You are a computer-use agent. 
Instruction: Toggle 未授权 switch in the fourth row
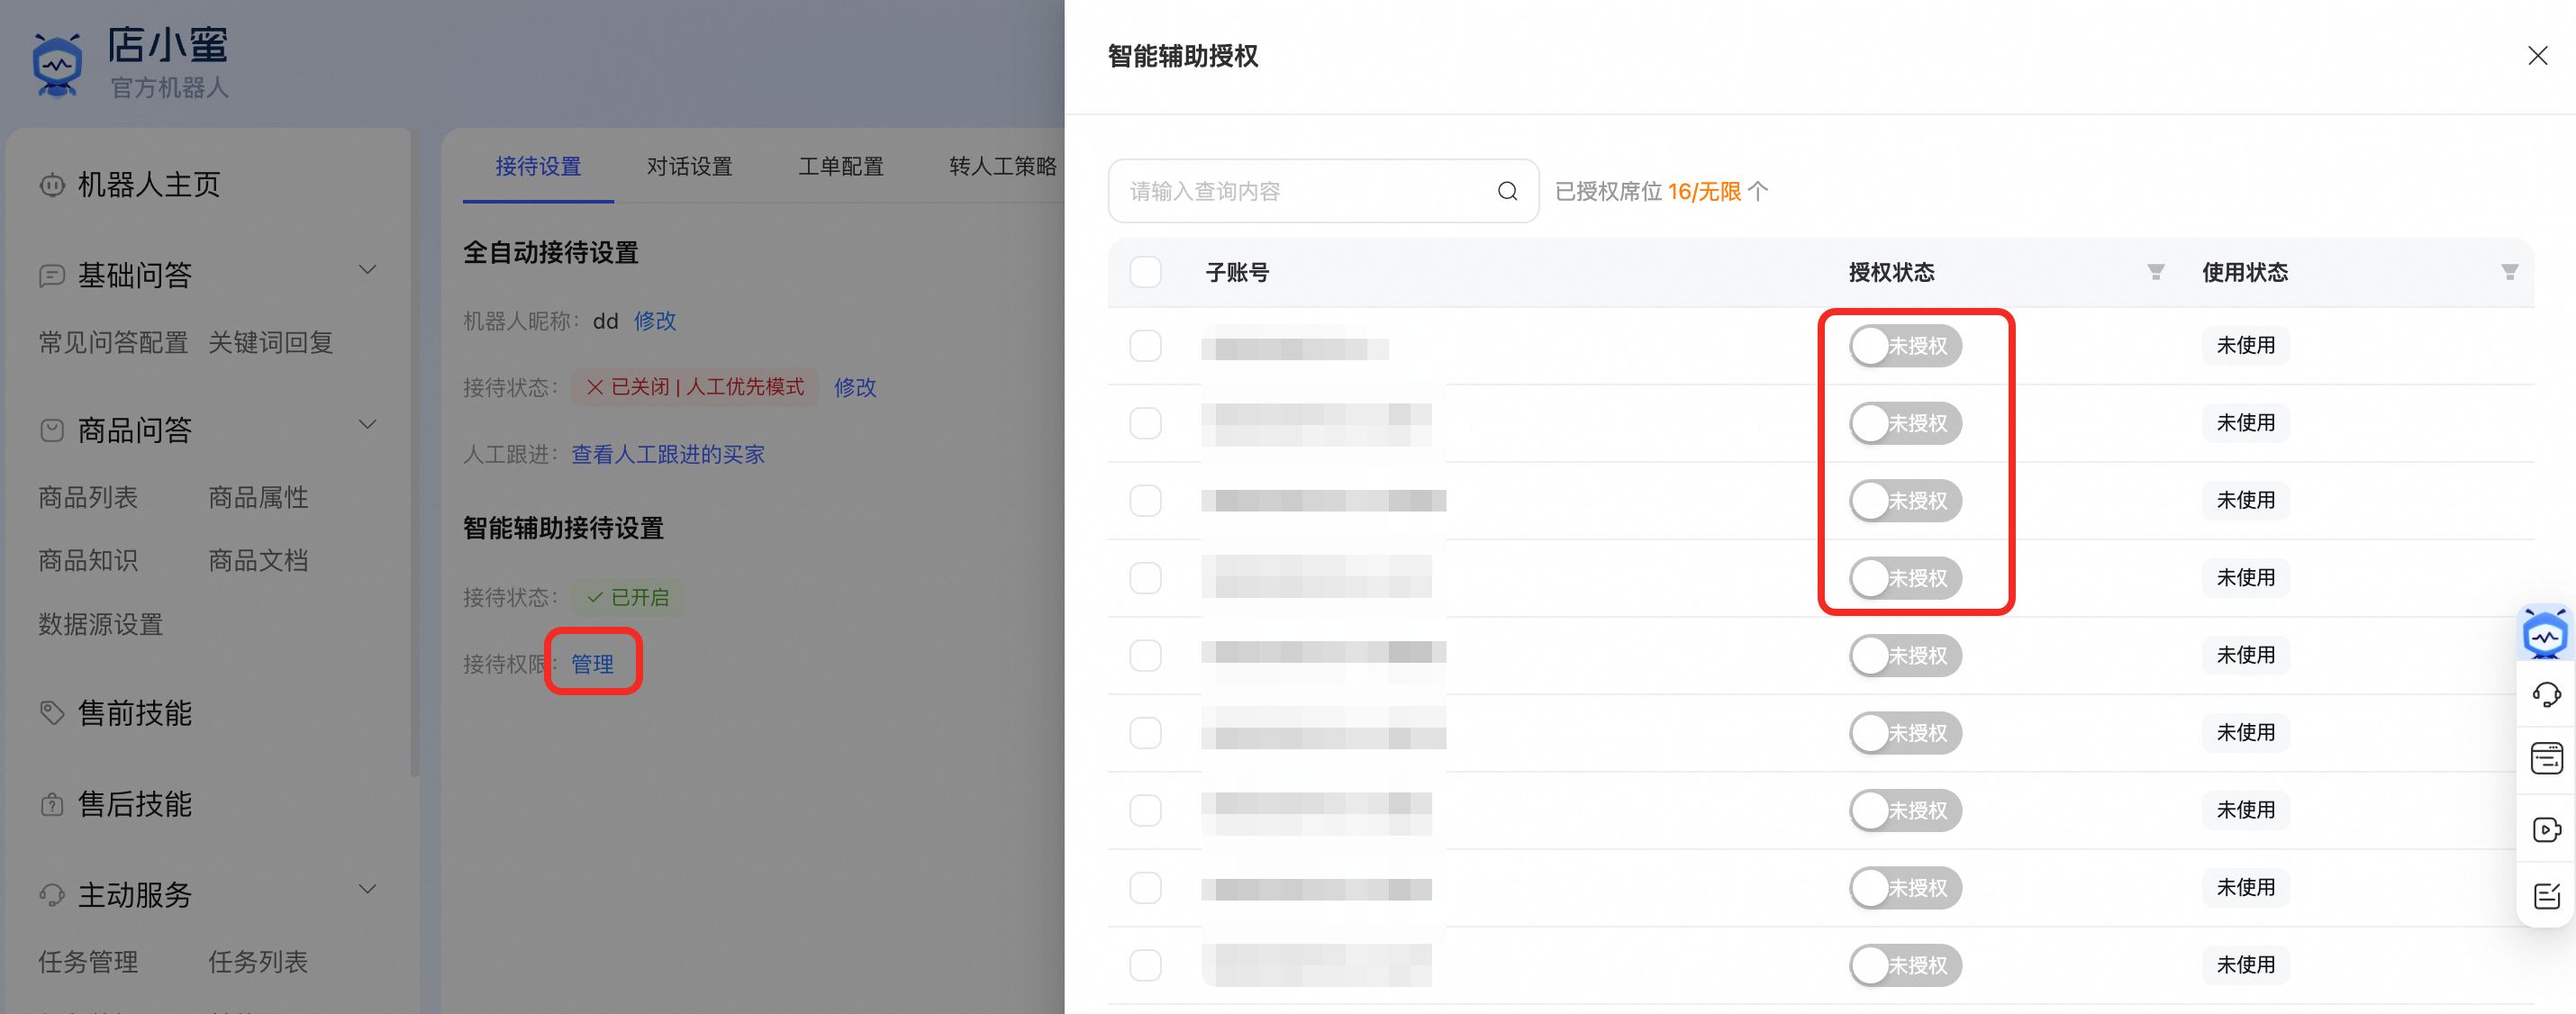point(1905,578)
